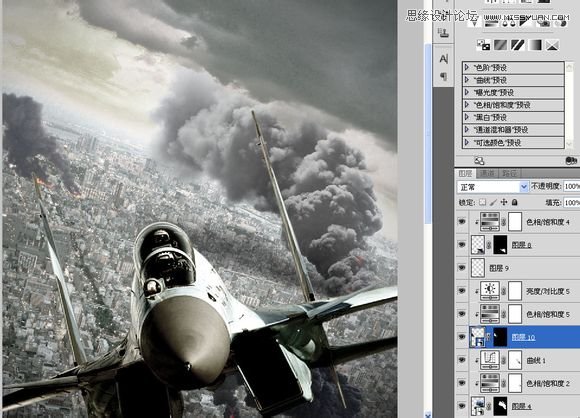Select the 图层 9 layer name

[499, 268]
